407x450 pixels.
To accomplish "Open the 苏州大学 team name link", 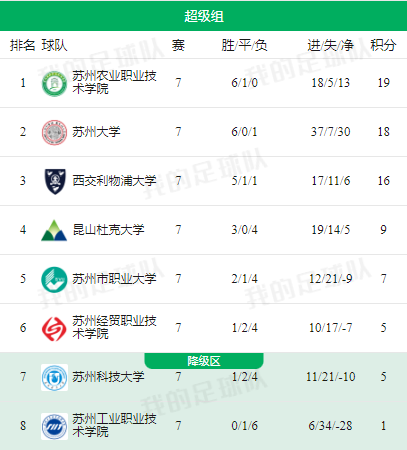I will [x=96, y=132].
